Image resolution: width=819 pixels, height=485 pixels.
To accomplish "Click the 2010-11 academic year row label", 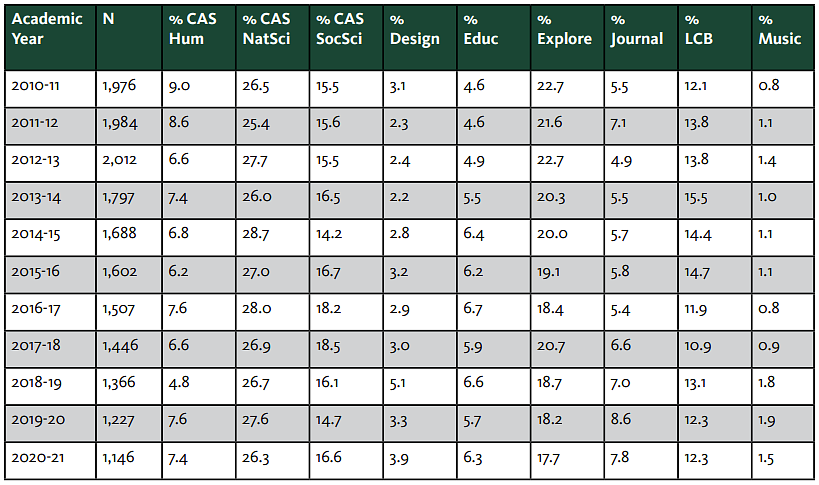I will 48,85.
